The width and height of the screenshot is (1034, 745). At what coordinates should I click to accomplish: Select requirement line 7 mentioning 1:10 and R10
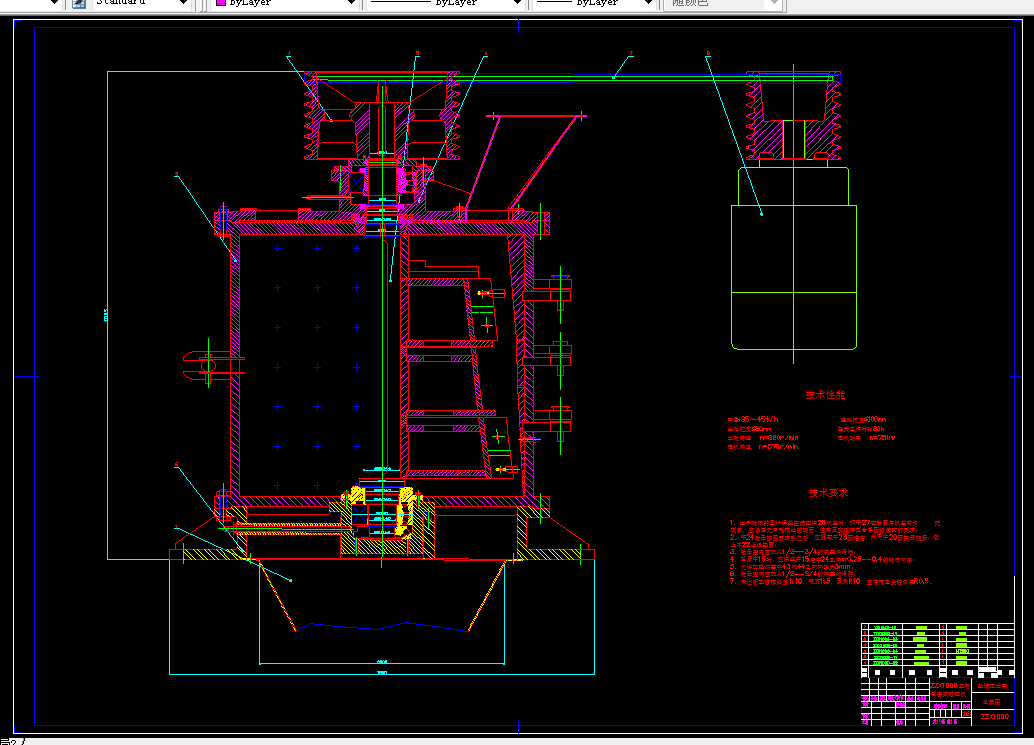click(830, 581)
